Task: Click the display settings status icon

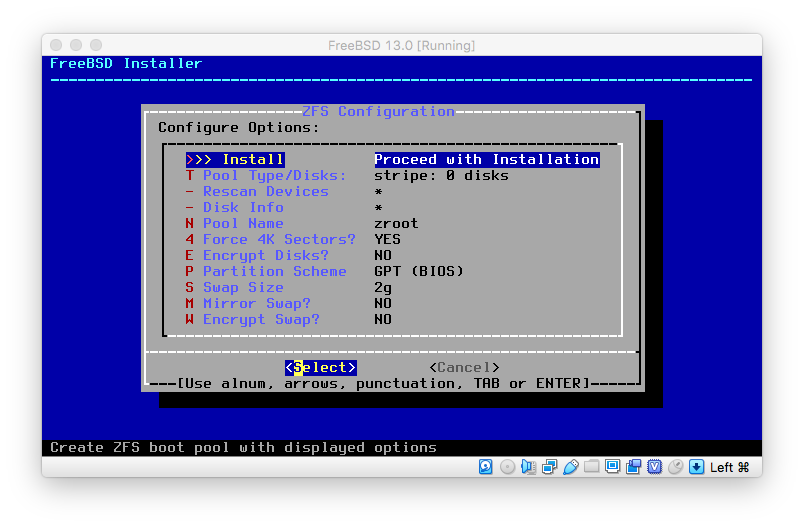Action: click(x=613, y=467)
